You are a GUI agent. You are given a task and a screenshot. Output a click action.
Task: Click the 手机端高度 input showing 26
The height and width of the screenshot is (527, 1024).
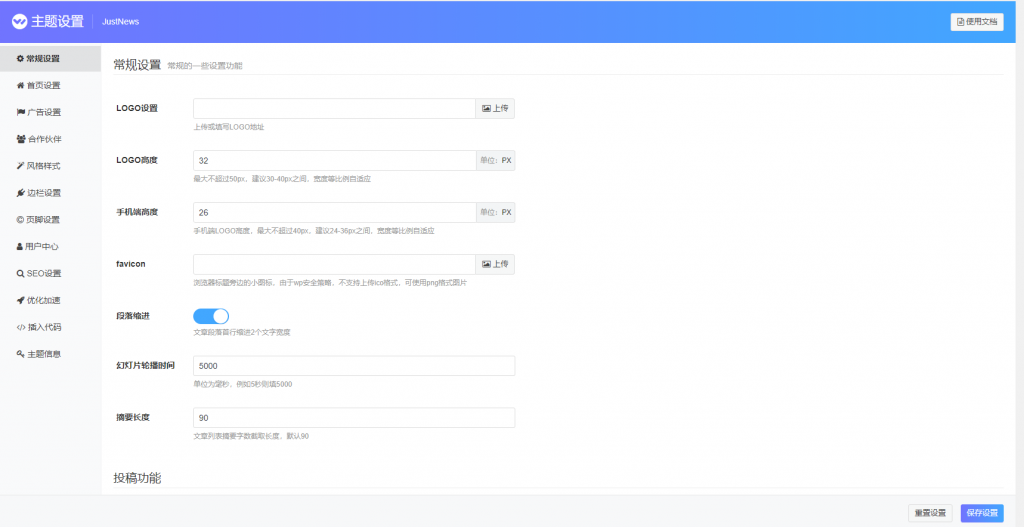(x=334, y=212)
